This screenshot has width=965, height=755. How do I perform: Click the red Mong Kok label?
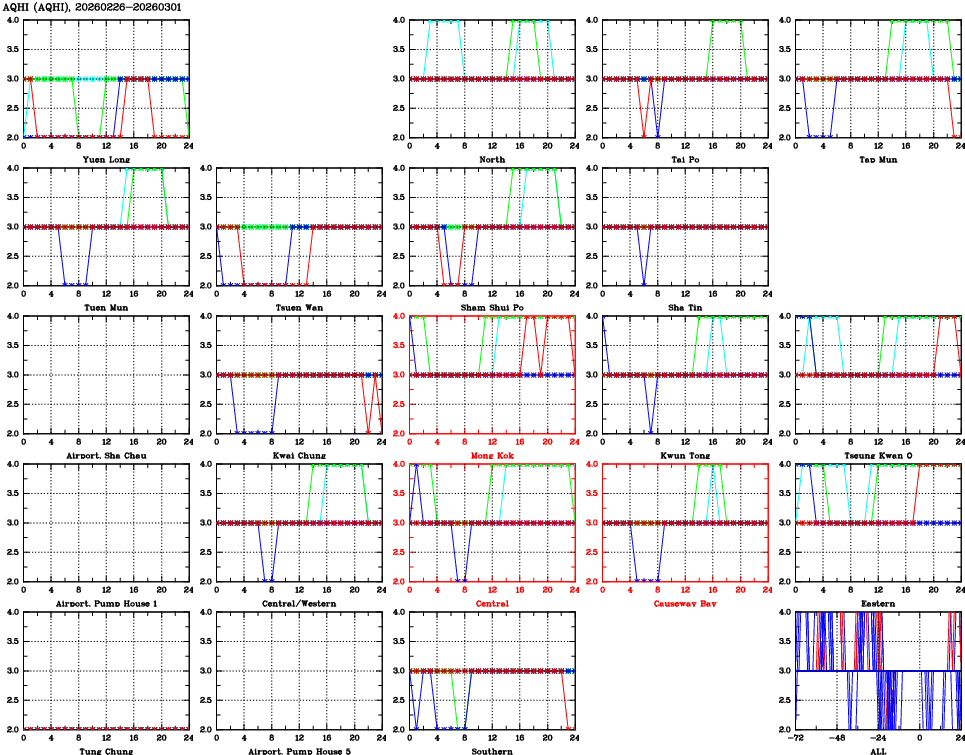[492, 455]
